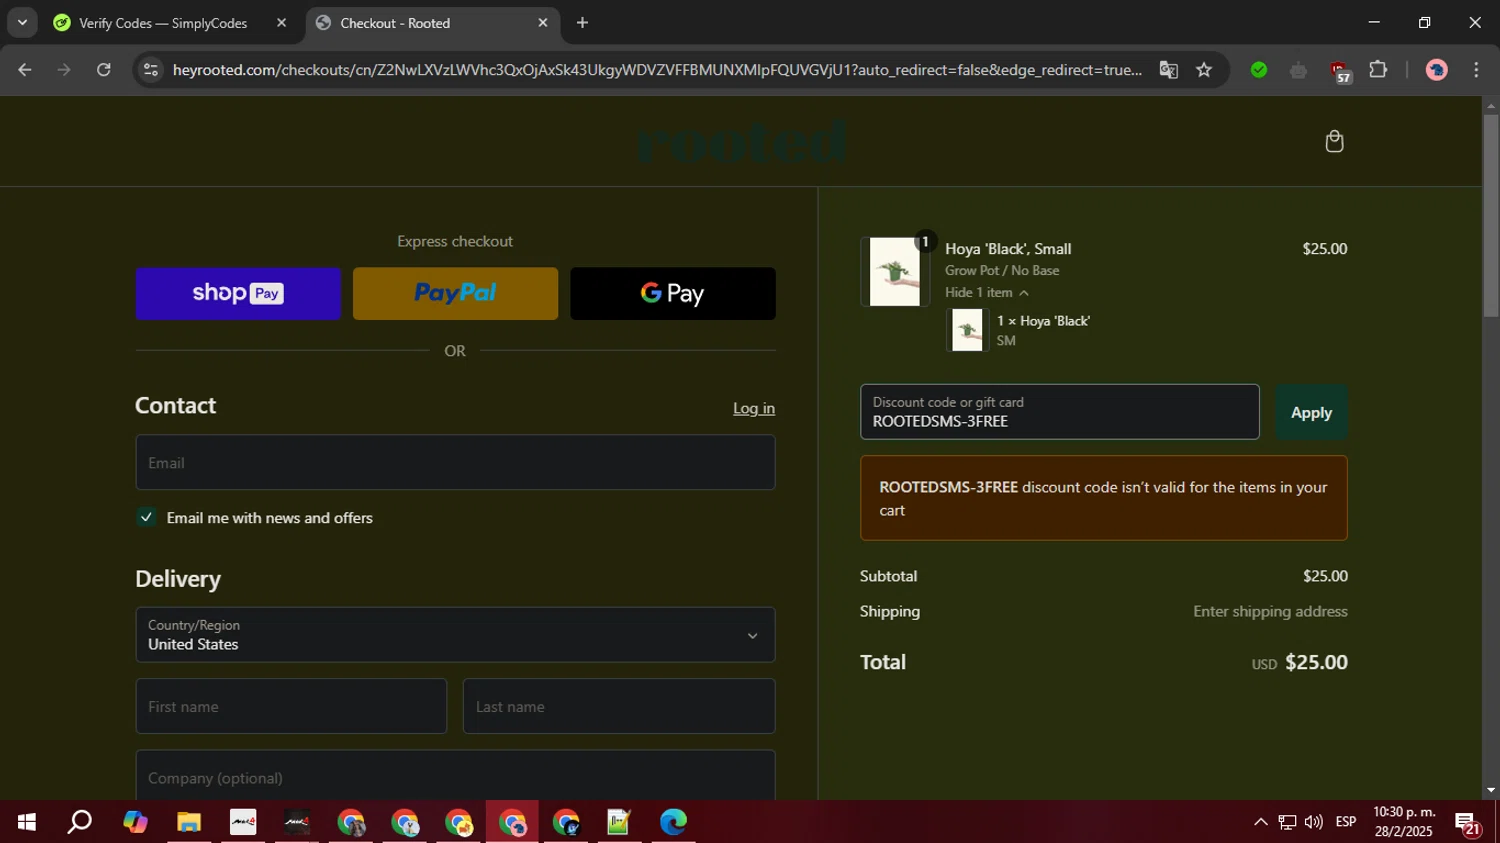Screen dimensions: 1500x843
Task: Open the Country/Region dropdown
Action: coord(455,635)
